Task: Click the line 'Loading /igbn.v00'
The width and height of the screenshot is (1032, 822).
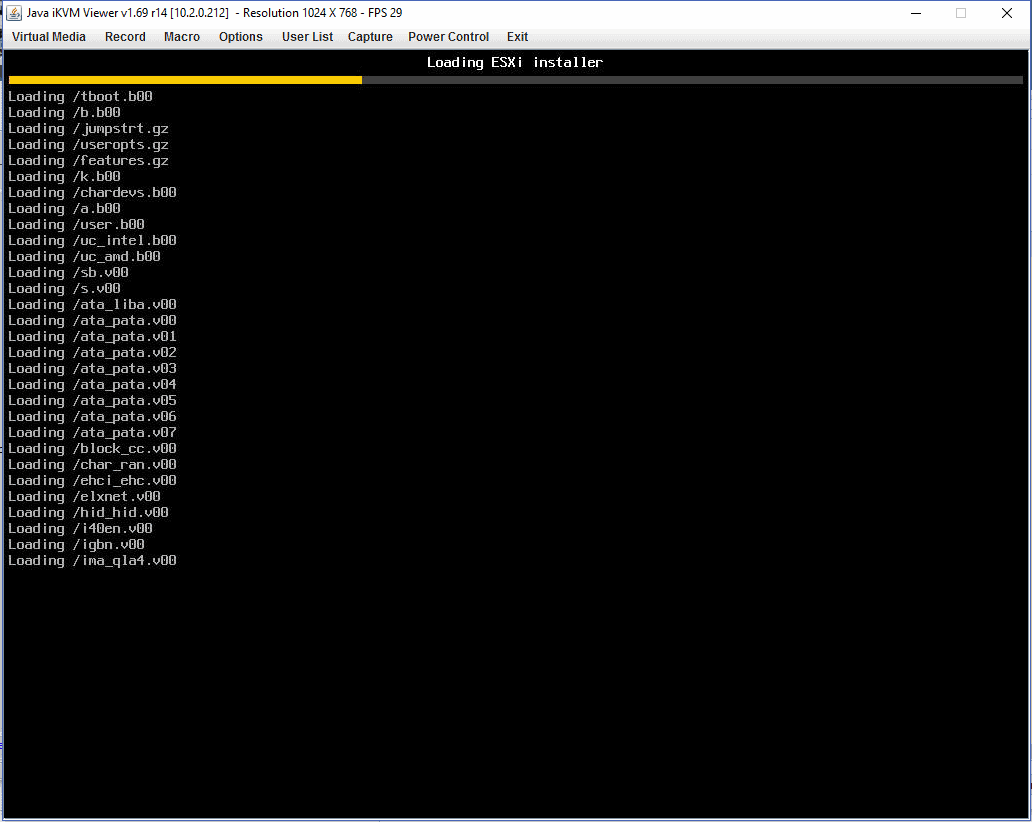Action: (76, 545)
